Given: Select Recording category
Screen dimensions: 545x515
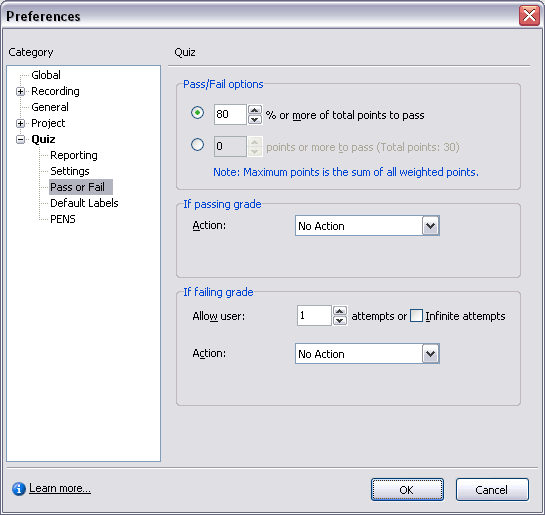Looking at the screenshot, I should [55, 91].
